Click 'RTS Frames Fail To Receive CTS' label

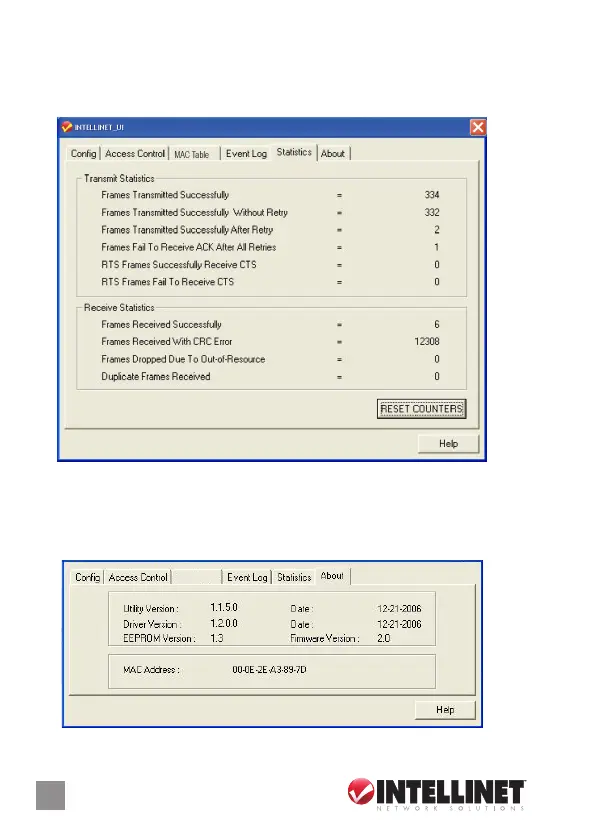[167, 282]
